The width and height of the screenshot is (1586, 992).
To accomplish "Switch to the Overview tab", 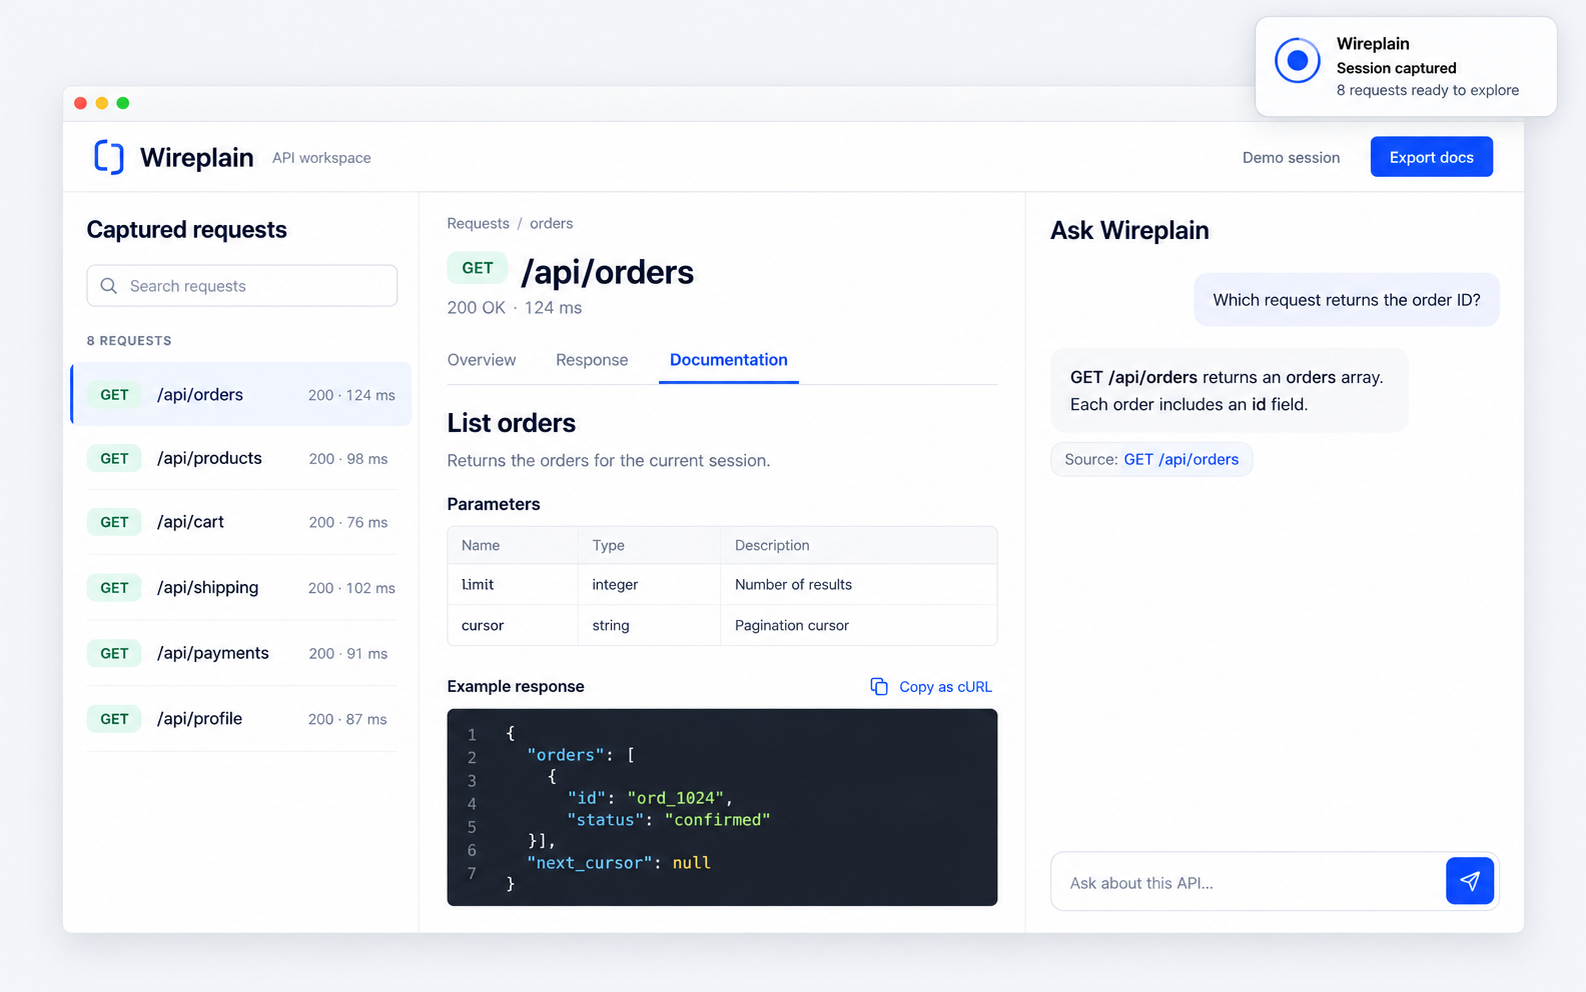I will (x=481, y=360).
